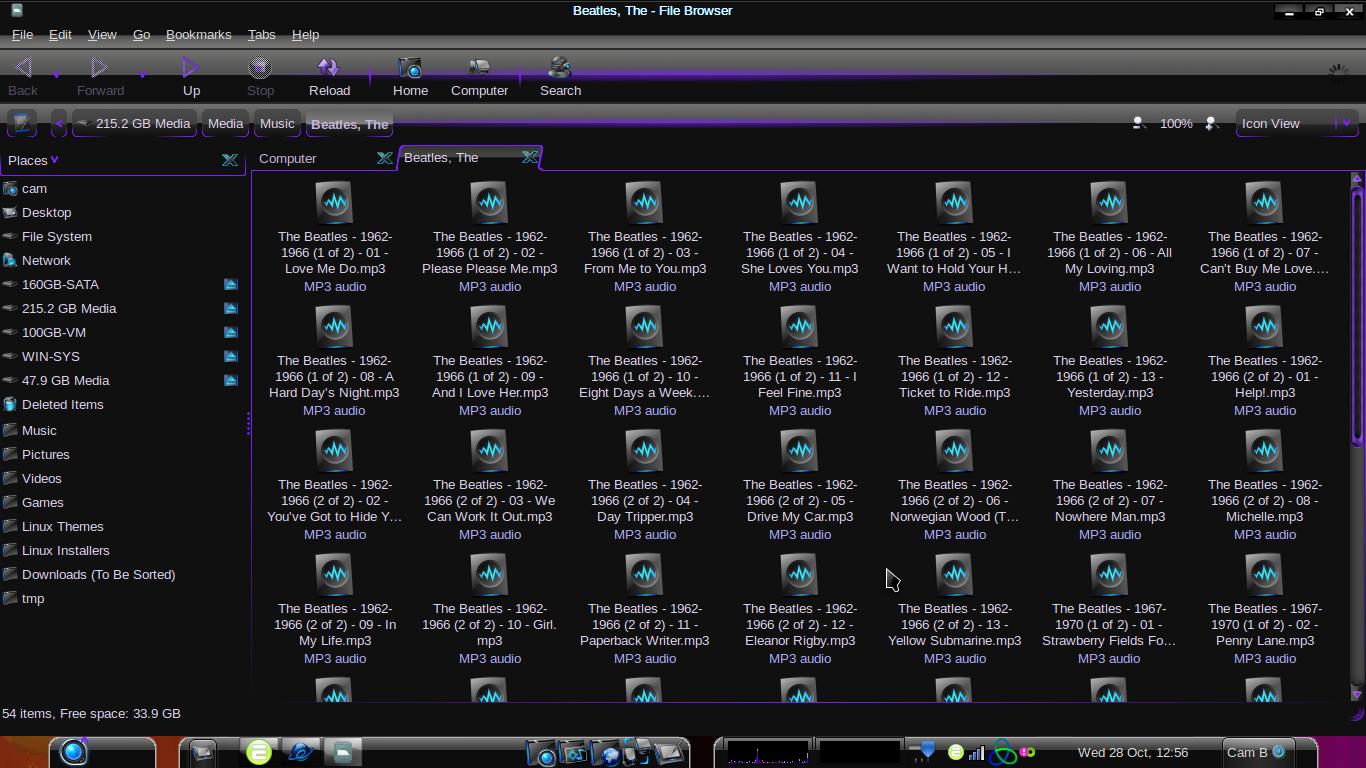This screenshot has height=768, width=1366.
Task: Eject the 47.9 GB Media volume
Action: tap(231, 380)
